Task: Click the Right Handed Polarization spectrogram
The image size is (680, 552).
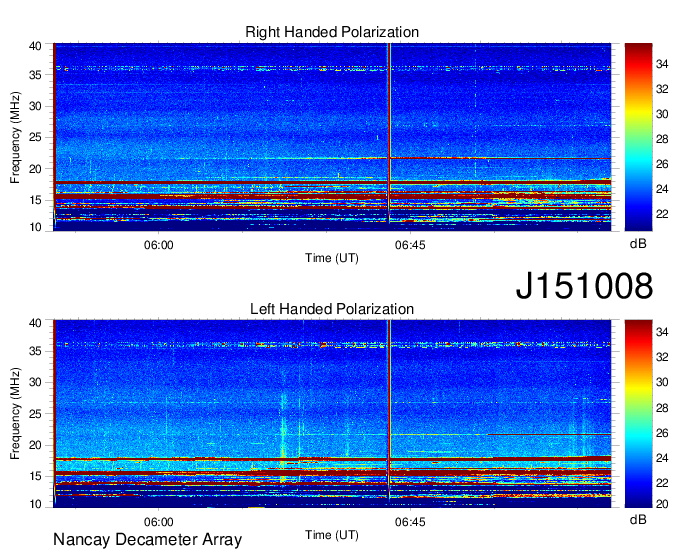Action: tap(332, 137)
